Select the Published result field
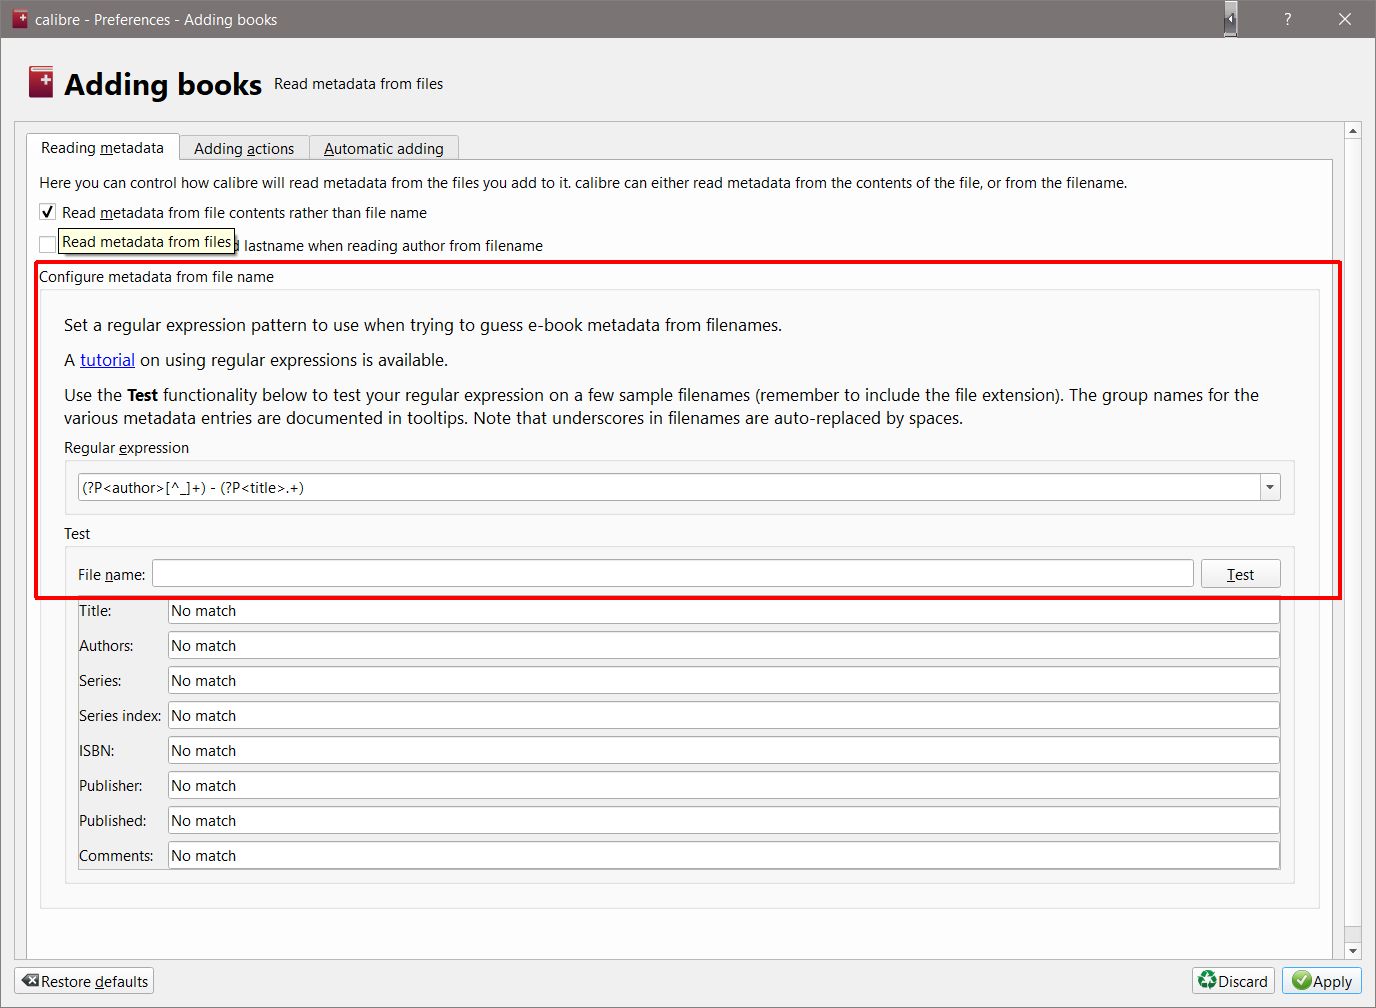Image resolution: width=1376 pixels, height=1008 pixels. [x=724, y=821]
